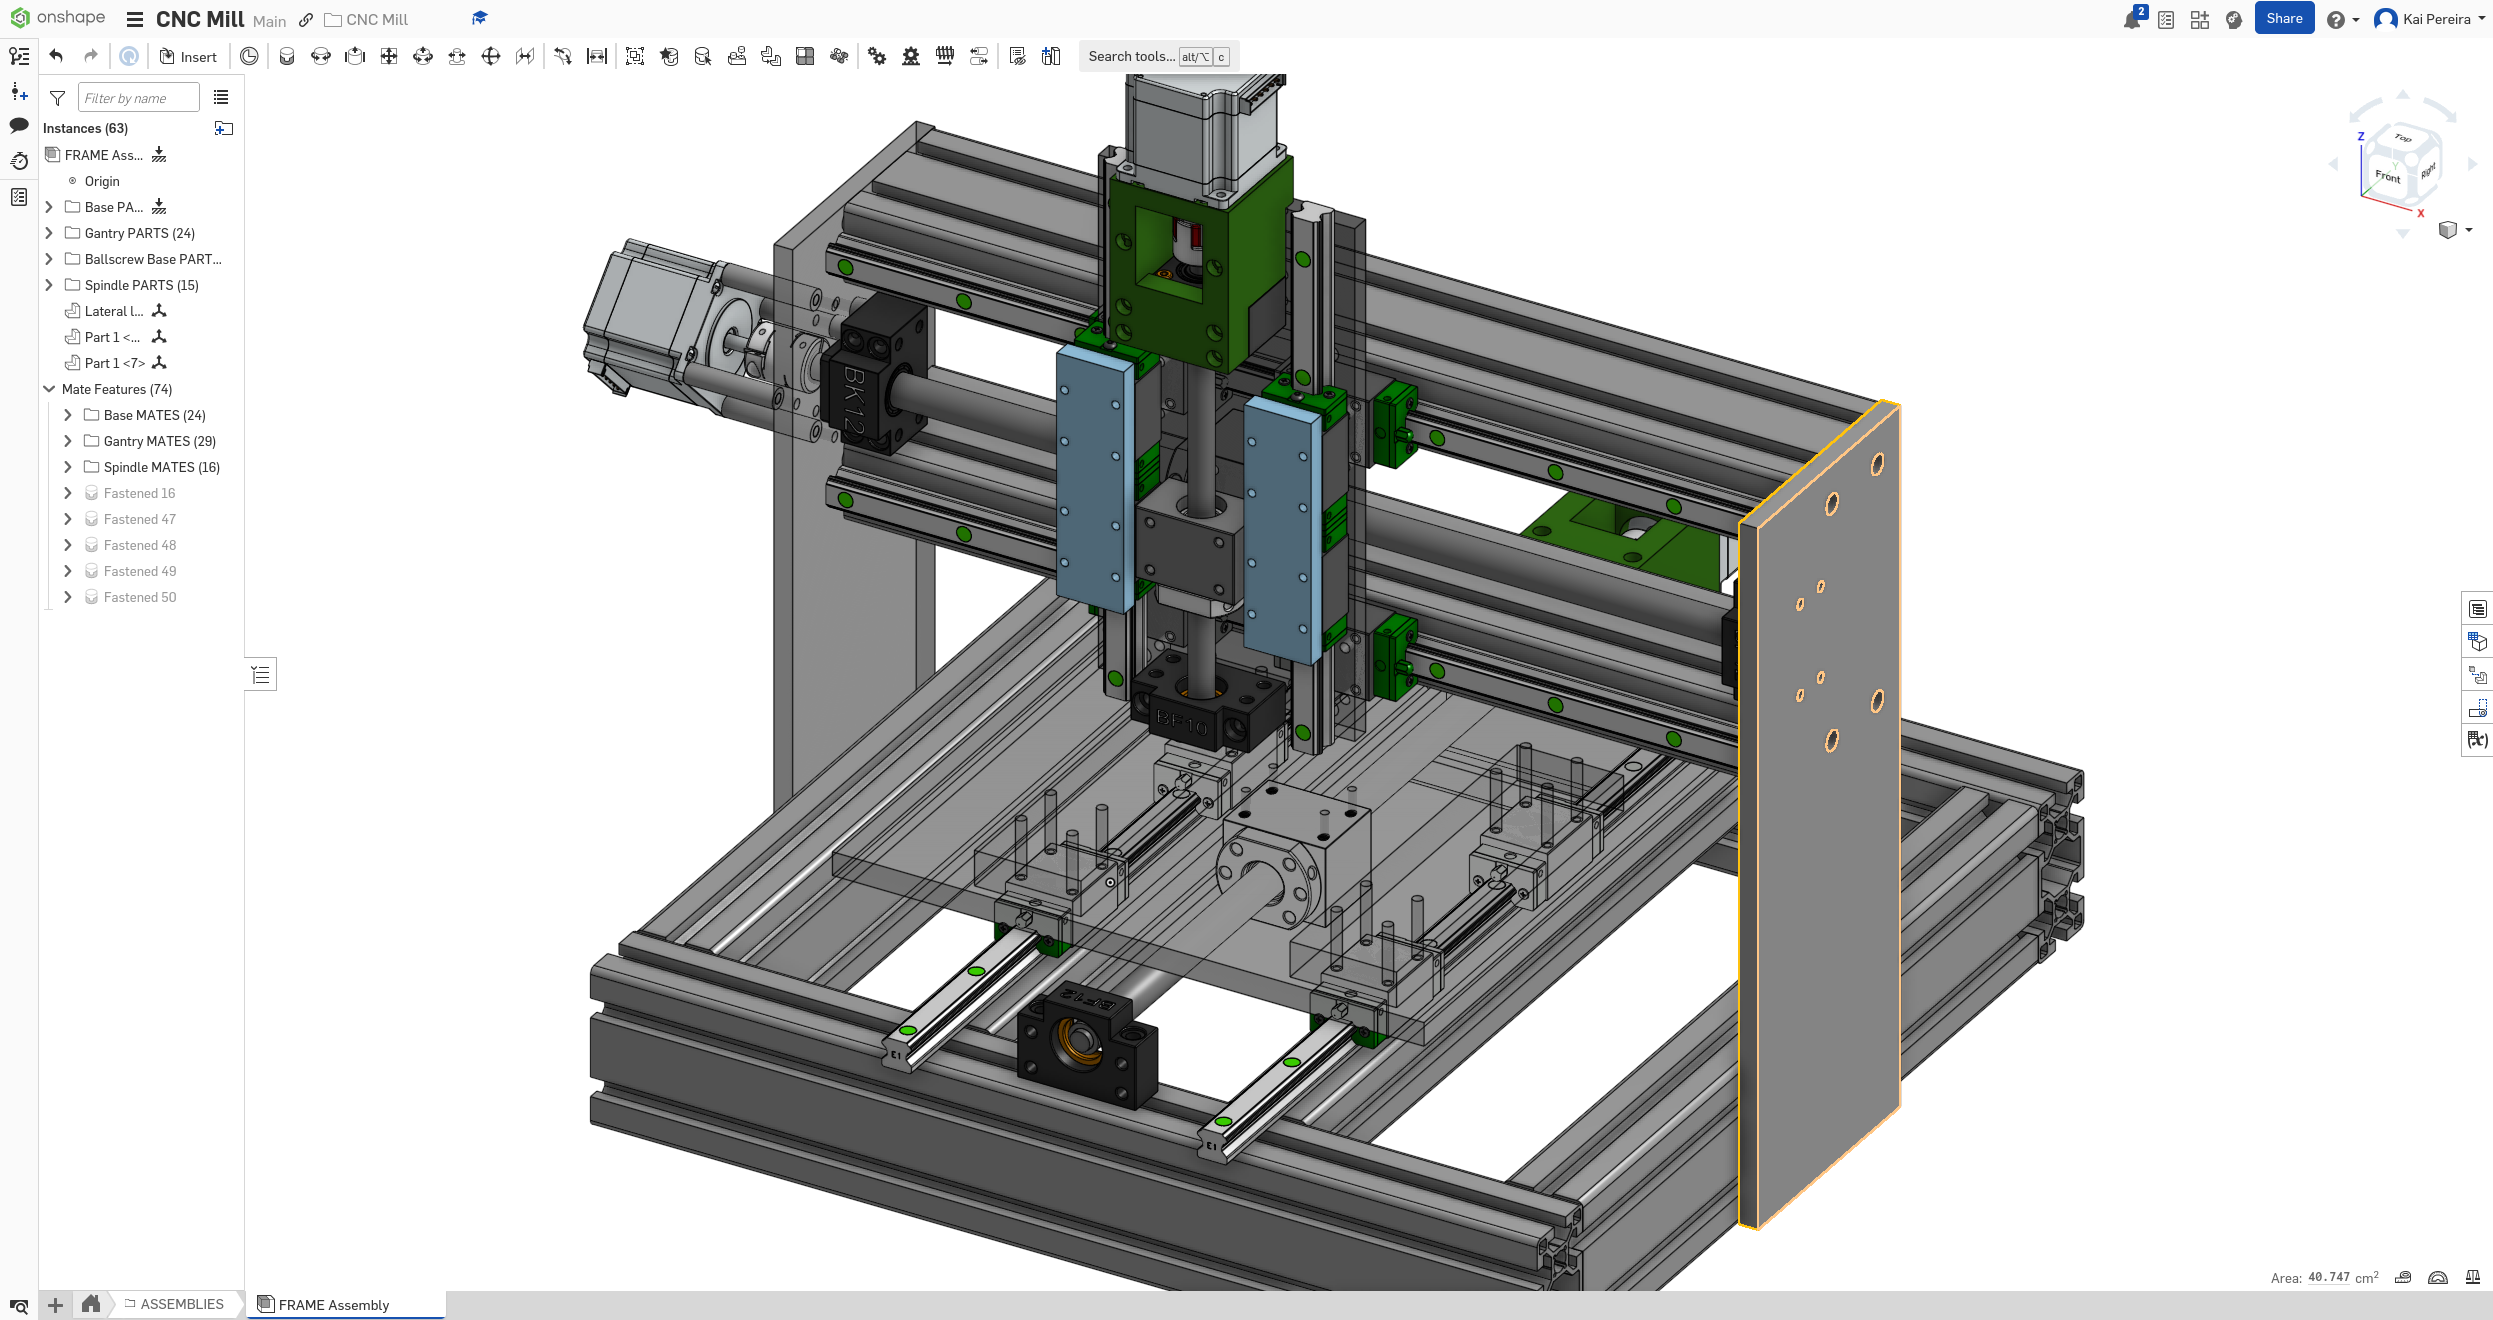Expand the Gantry PARTS folder

[49, 233]
